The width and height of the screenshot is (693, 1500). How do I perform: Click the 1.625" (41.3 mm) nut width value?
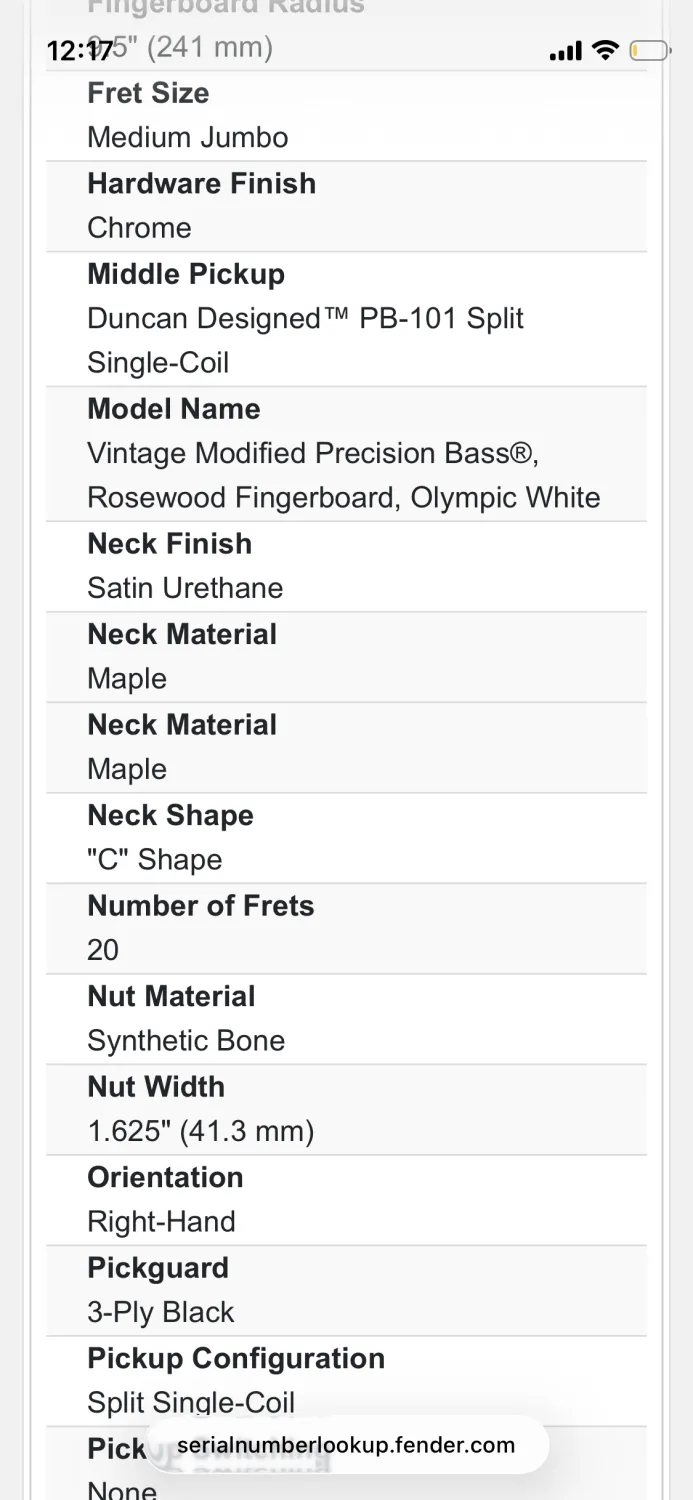(200, 1131)
